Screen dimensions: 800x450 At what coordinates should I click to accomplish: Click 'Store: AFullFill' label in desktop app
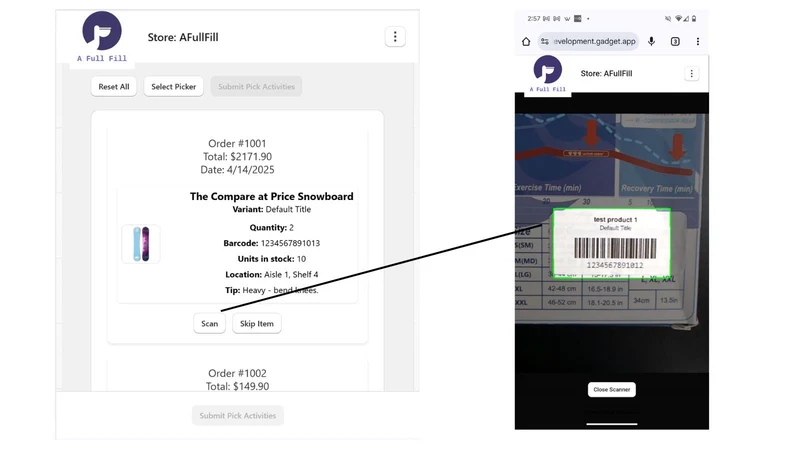click(183, 37)
